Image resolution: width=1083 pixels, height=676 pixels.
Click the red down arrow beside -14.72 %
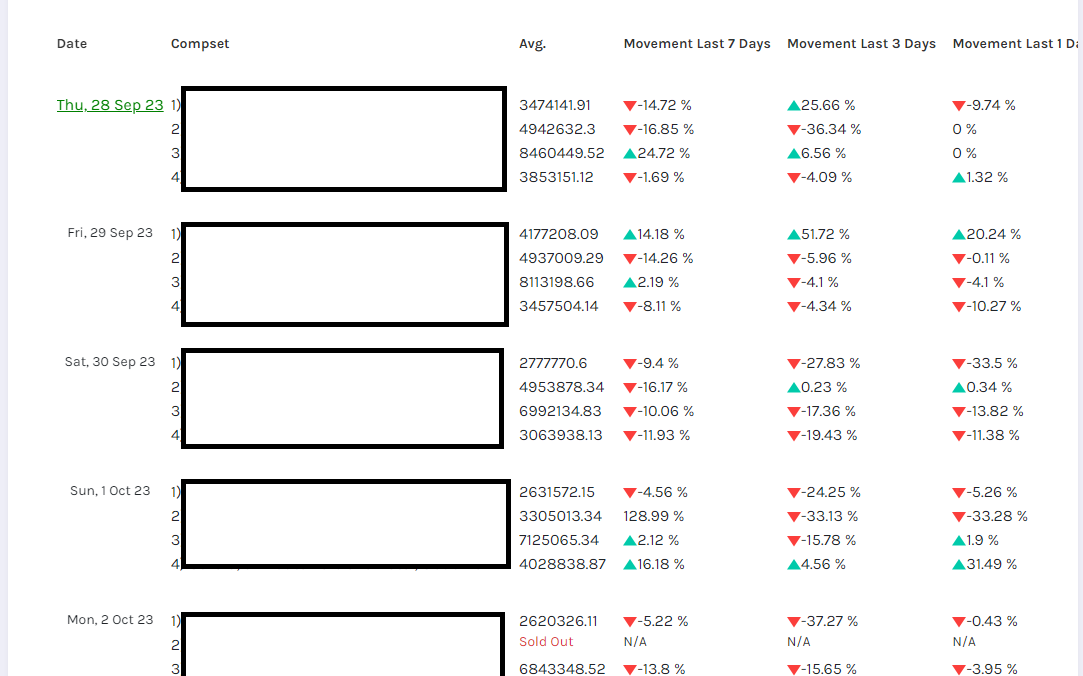tap(629, 106)
